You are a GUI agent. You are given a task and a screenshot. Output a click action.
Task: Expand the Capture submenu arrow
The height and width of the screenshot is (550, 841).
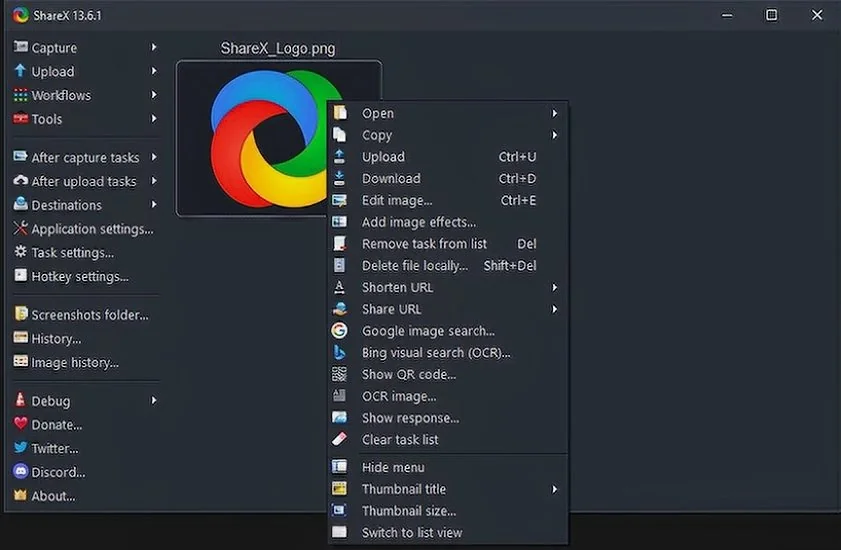pos(154,47)
